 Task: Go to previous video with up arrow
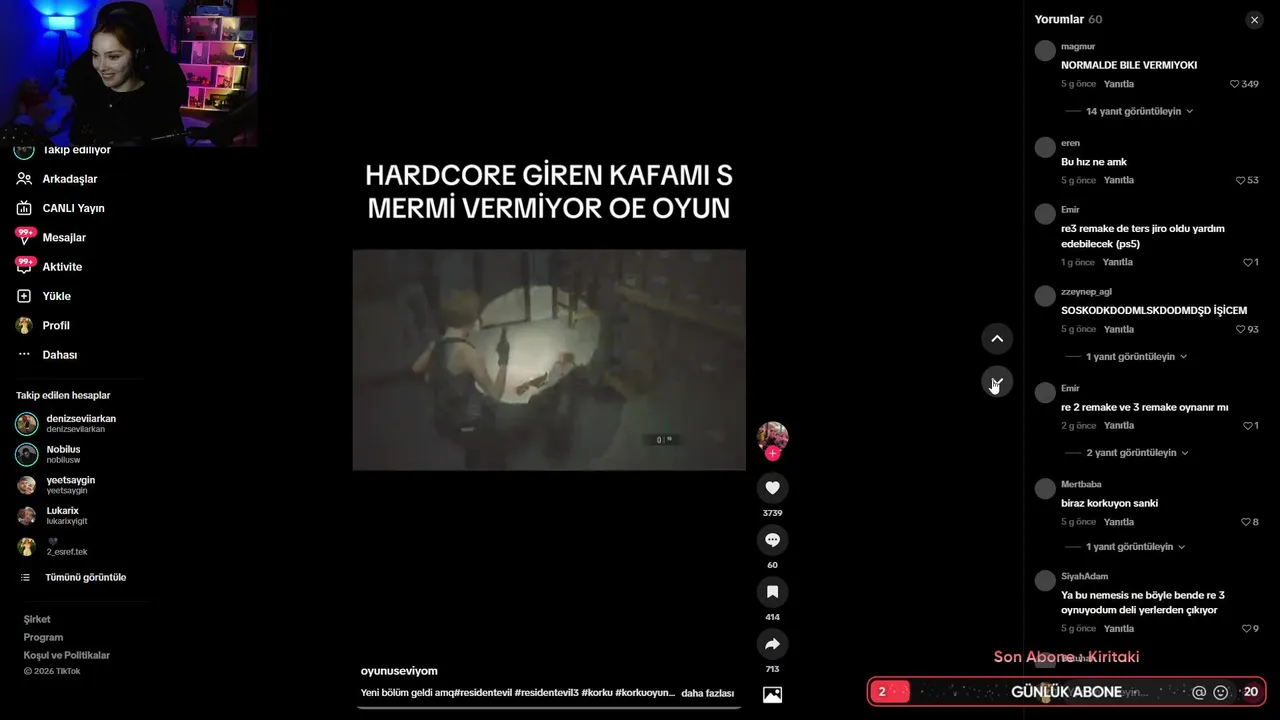[x=997, y=339]
